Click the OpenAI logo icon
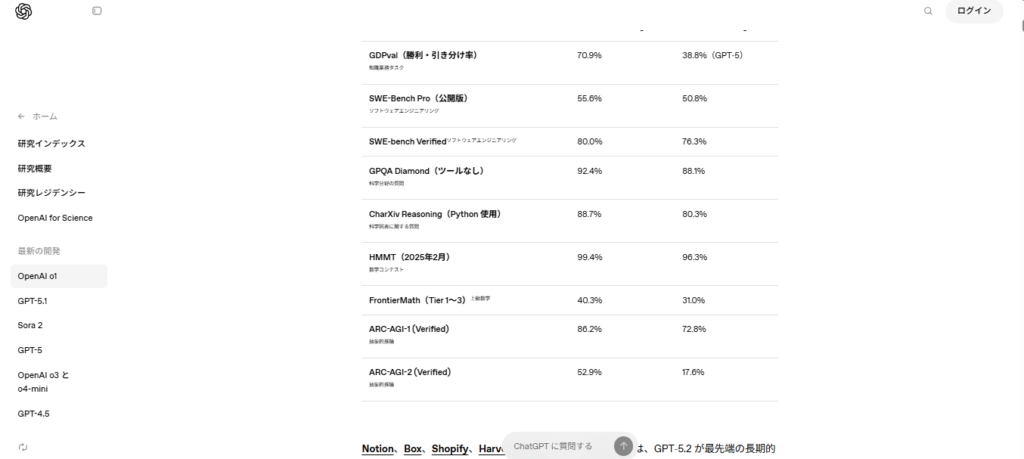This screenshot has width=1024, height=459. pos(24,11)
